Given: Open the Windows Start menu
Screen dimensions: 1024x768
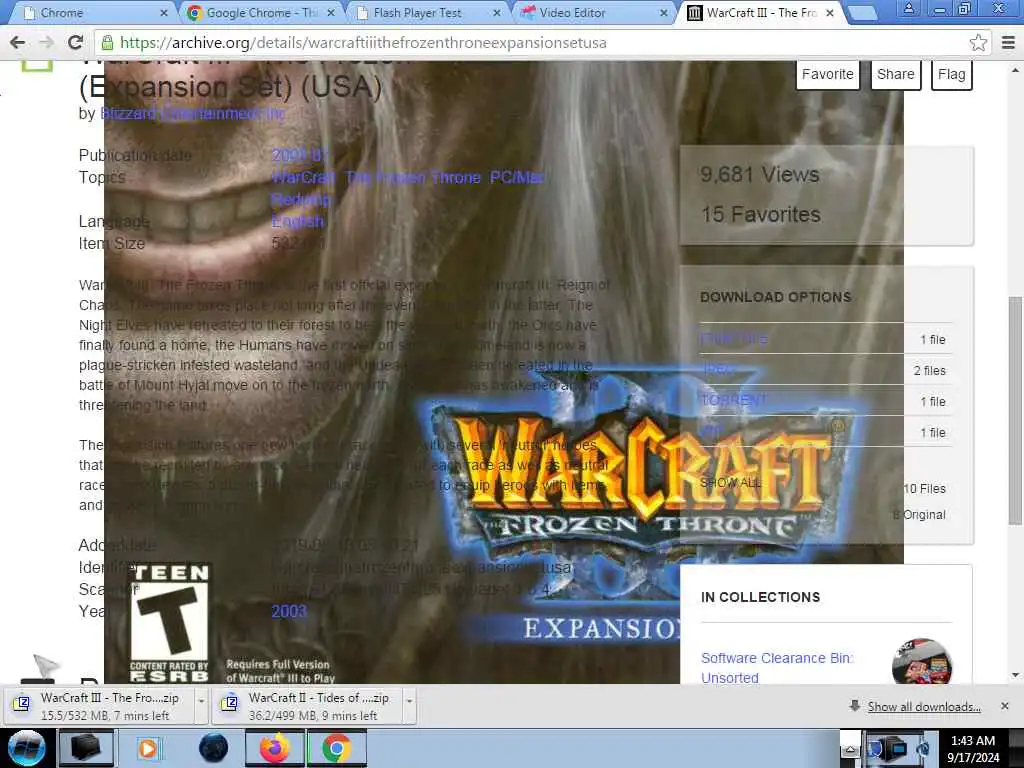Looking at the screenshot, I should tap(27, 748).
